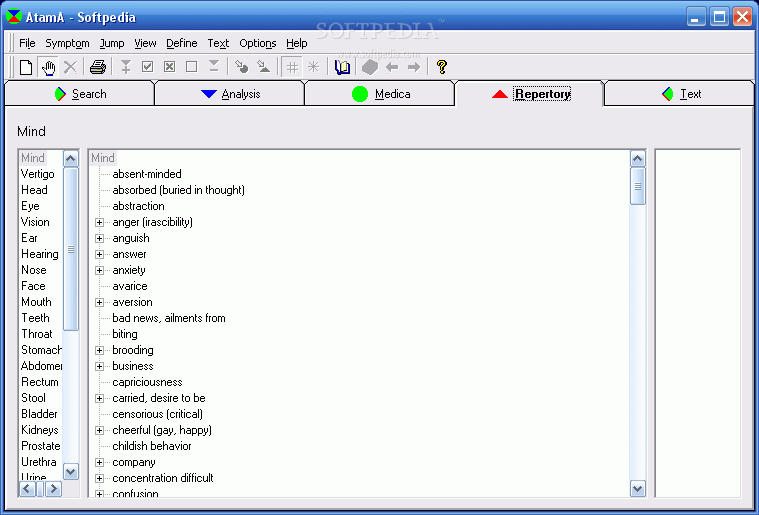
Task: Click the funnel with plus icon
Action: point(126,67)
